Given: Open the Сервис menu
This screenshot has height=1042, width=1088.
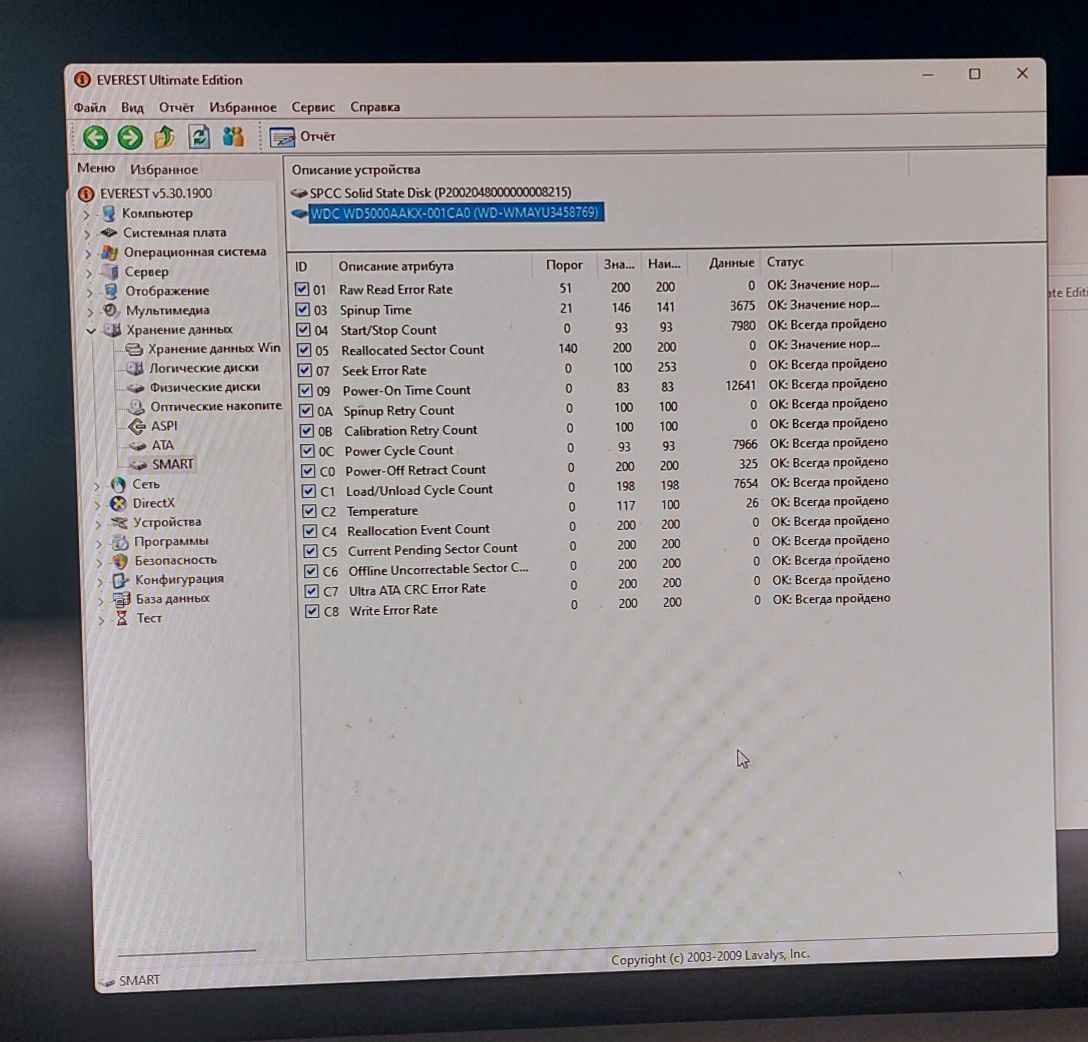Looking at the screenshot, I should point(313,108).
